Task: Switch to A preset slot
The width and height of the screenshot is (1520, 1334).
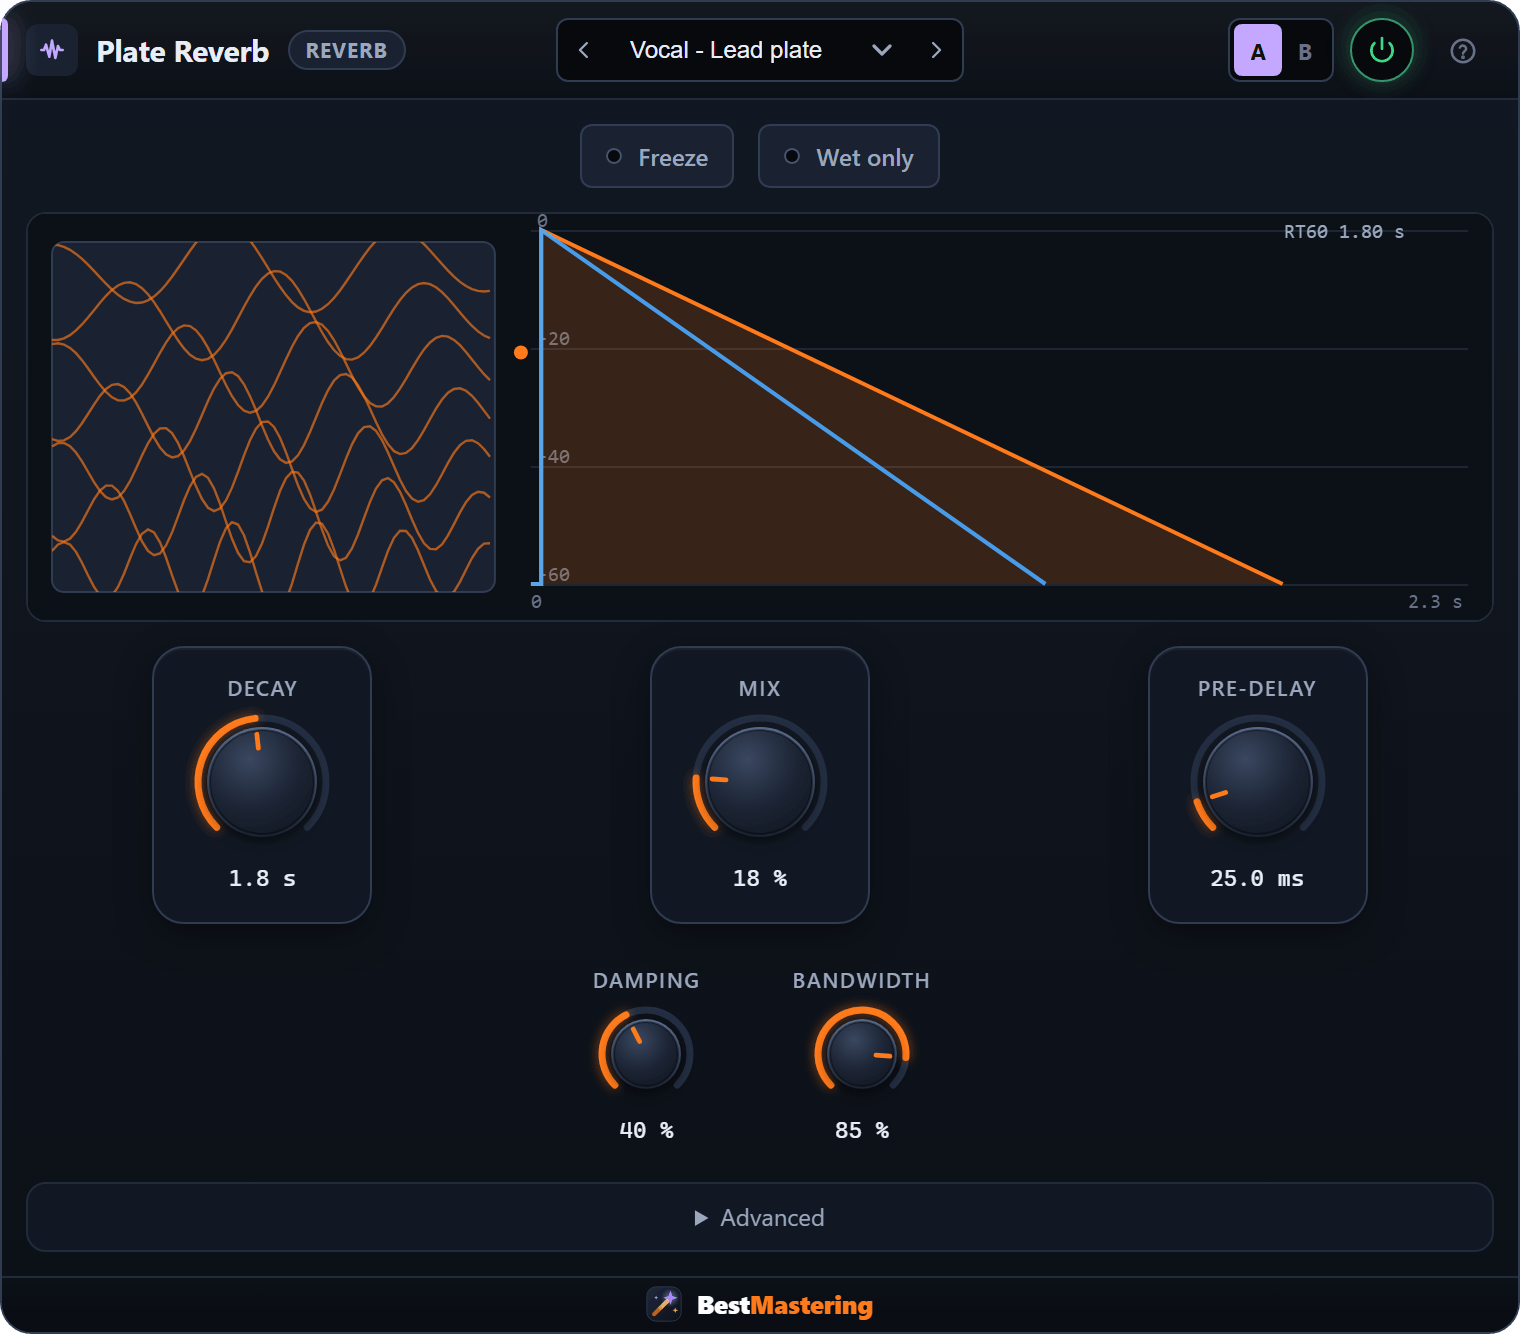Action: point(1257,51)
